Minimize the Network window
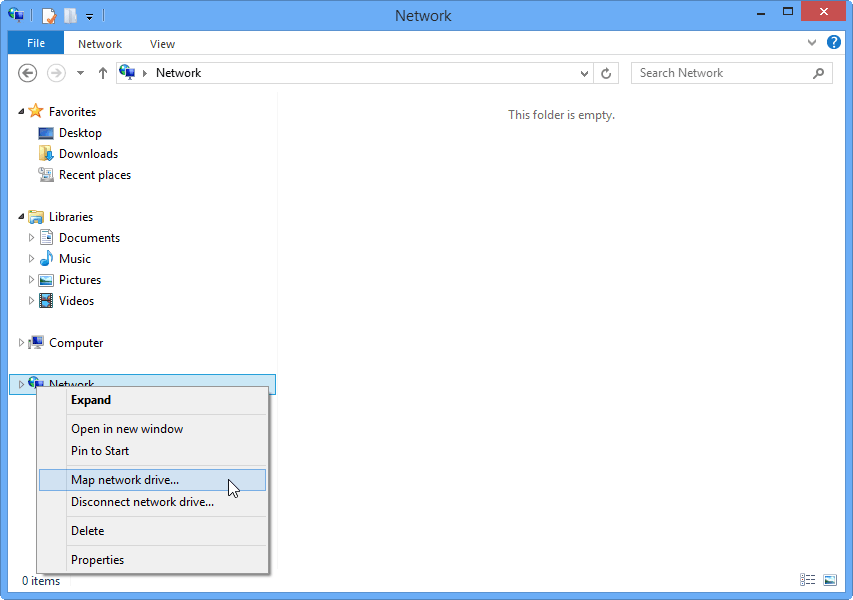This screenshot has height=600, width=853. click(x=761, y=13)
